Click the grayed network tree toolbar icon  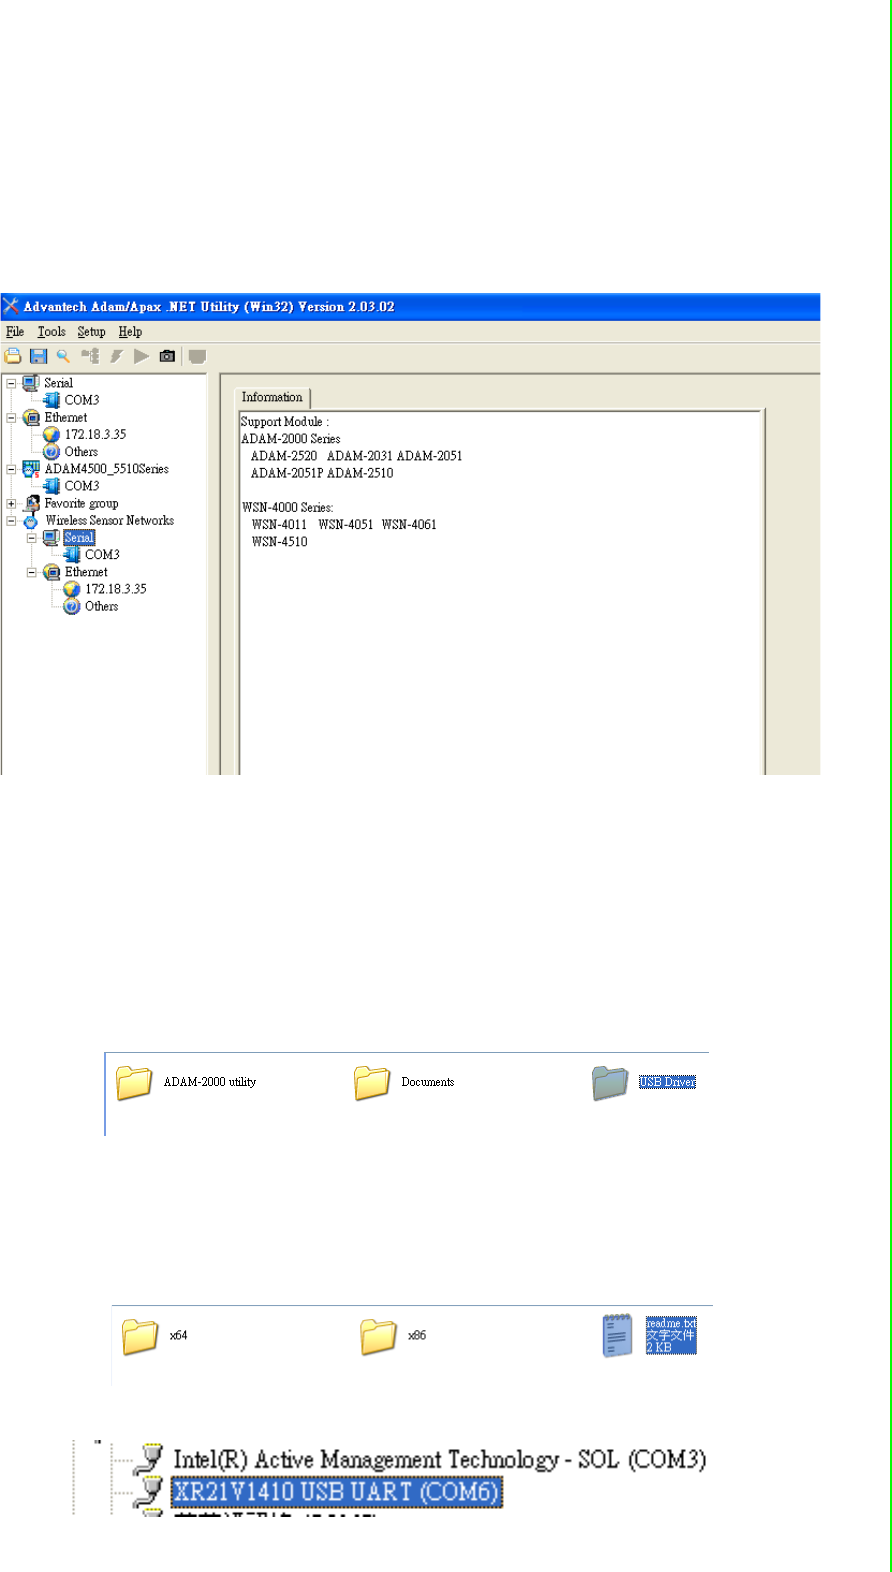pos(90,356)
